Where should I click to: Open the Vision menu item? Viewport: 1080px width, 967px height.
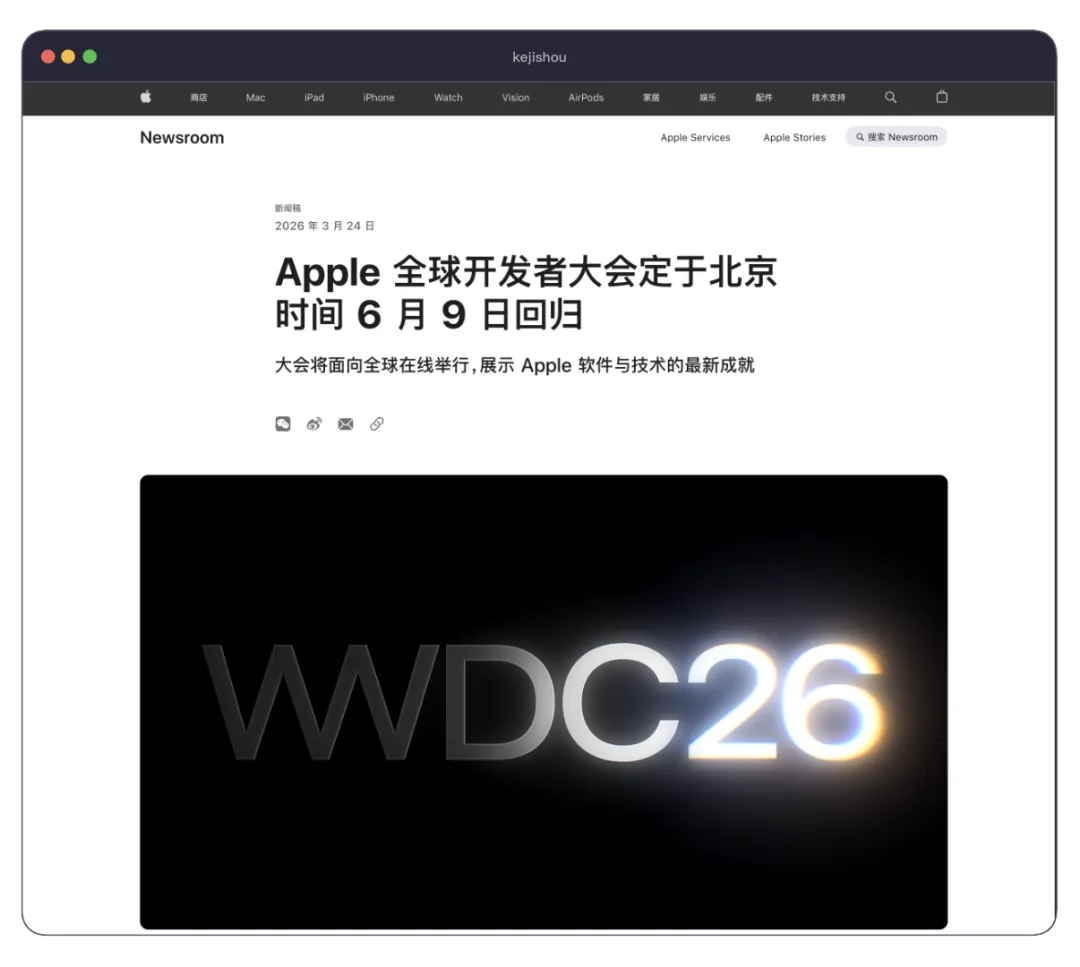pos(516,98)
